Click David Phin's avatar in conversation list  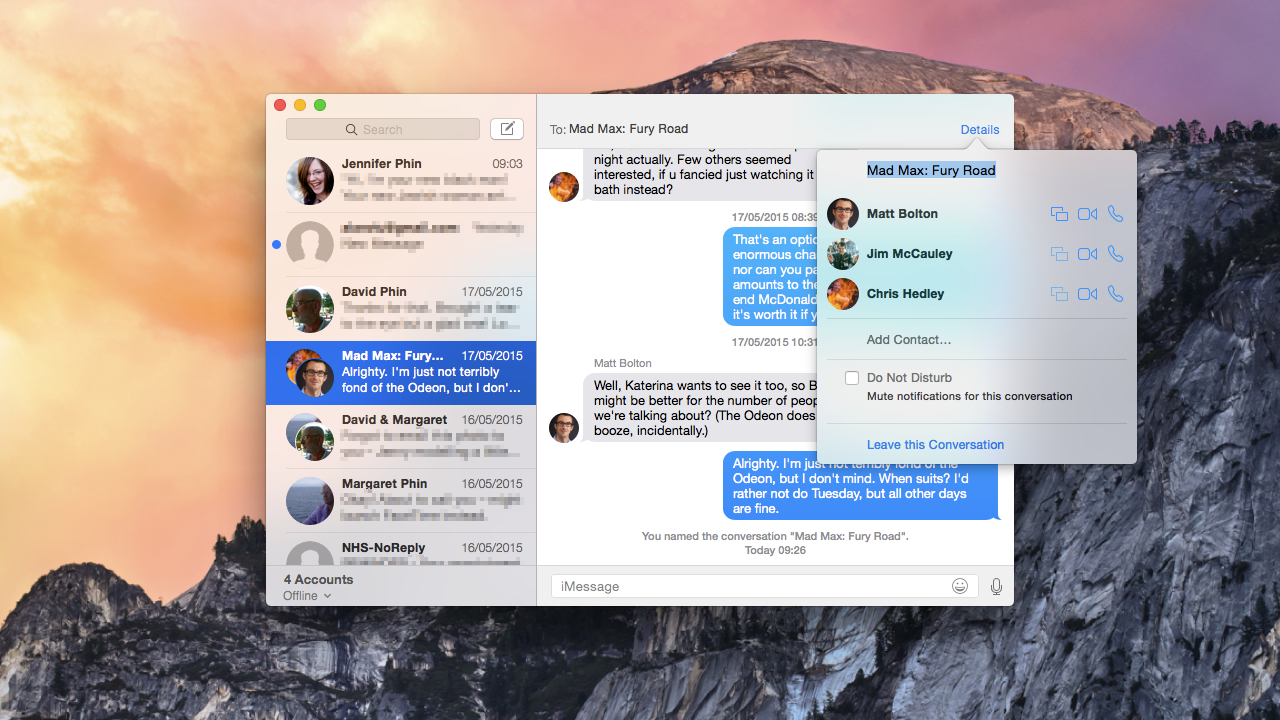coord(310,309)
